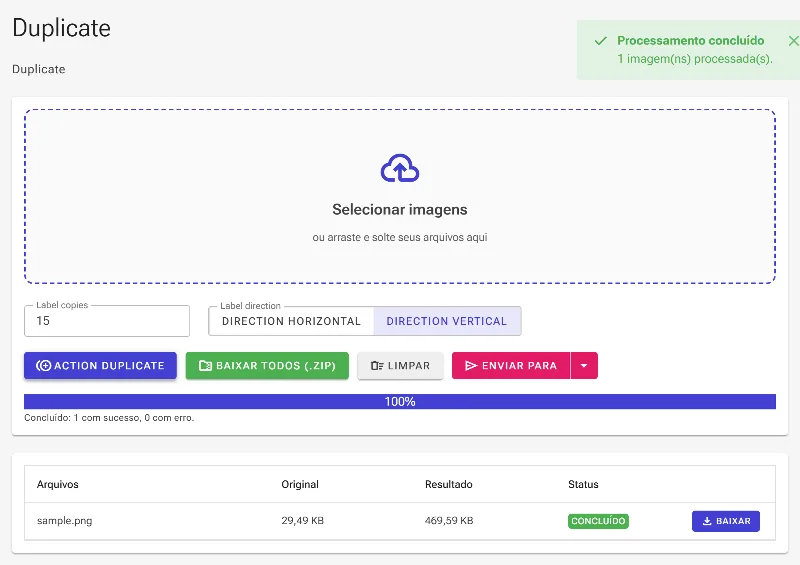The height and width of the screenshot is (565, 800).
Task: Click the Original column header
Action: pos(300,484)
